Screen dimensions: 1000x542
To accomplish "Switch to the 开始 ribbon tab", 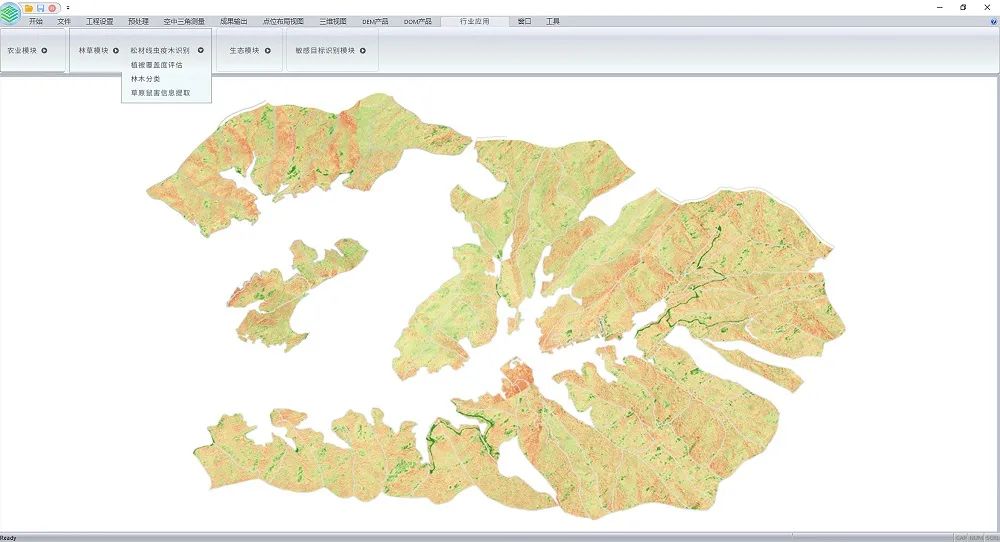I will tap(36, 21).
